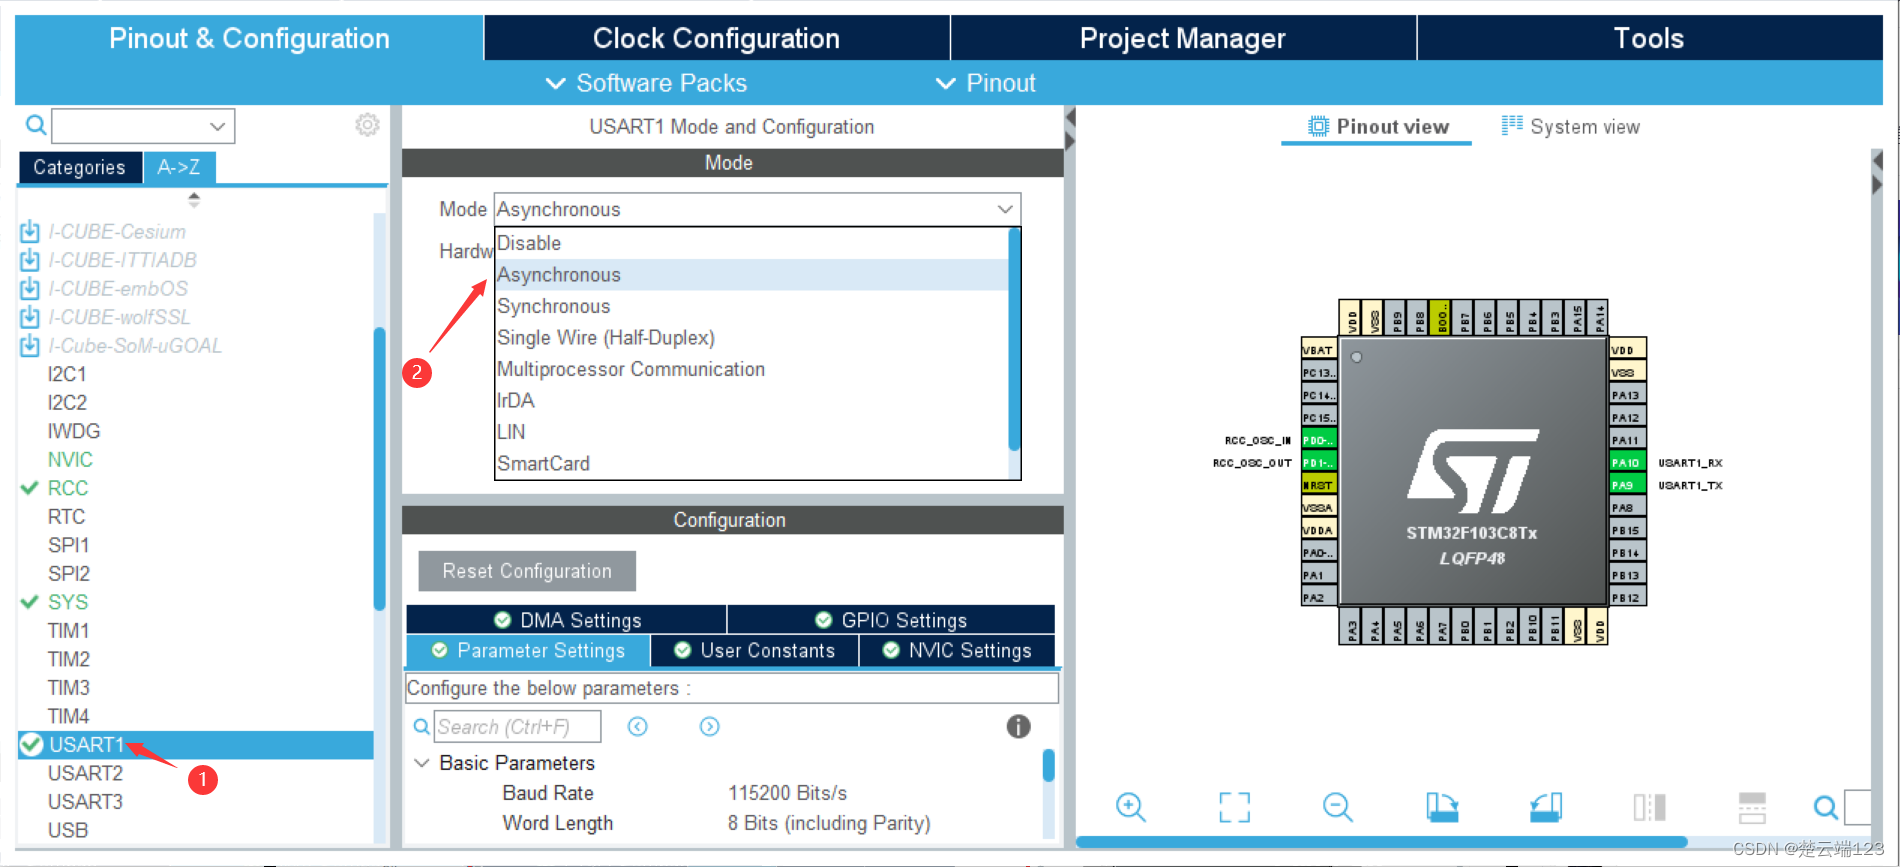
Task: Choose Multiprocessor Communication mode
Action: click(752, 369)
